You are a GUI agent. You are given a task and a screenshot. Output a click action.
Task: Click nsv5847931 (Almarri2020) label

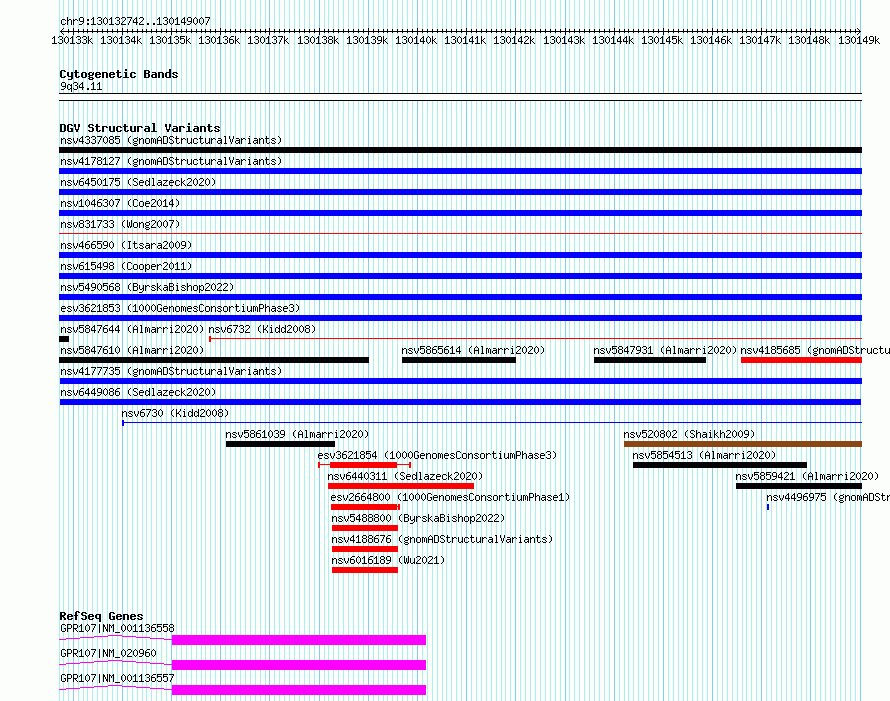(665, 350)
